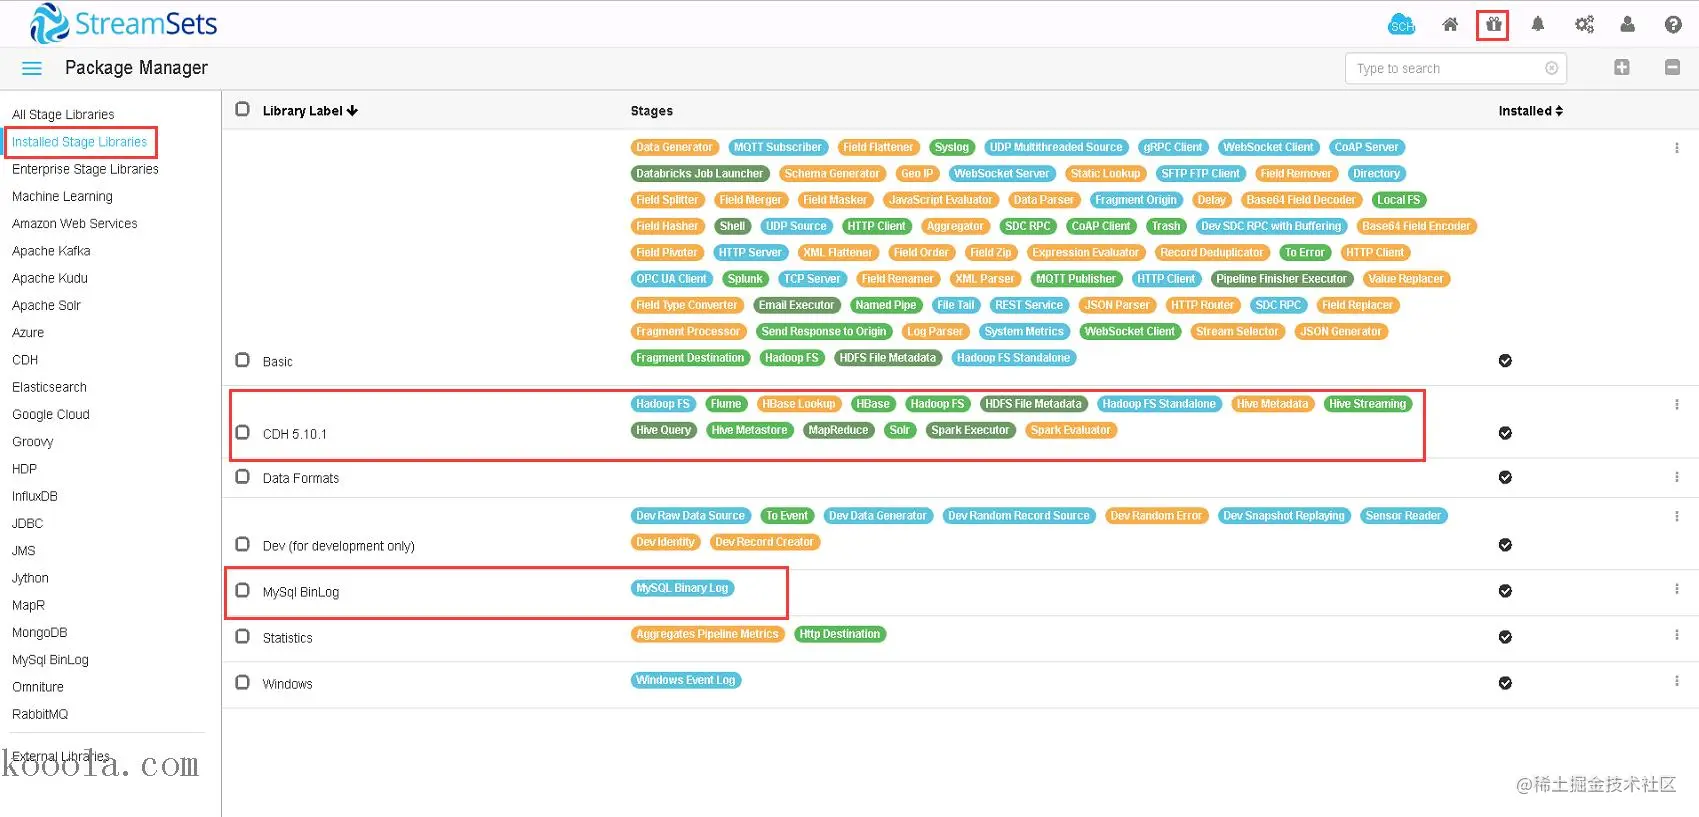Open user profile icon
This screenshot has width=1699, height=817.
pos(1628,24)
